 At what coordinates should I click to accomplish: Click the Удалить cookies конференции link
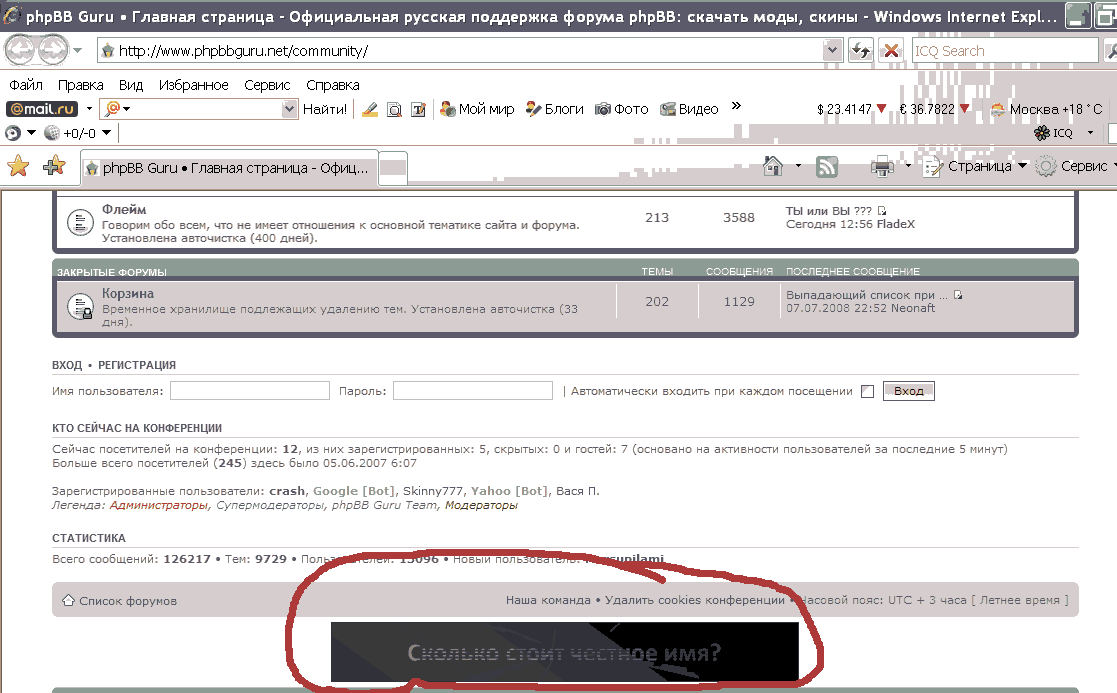(x=694, y=600)
